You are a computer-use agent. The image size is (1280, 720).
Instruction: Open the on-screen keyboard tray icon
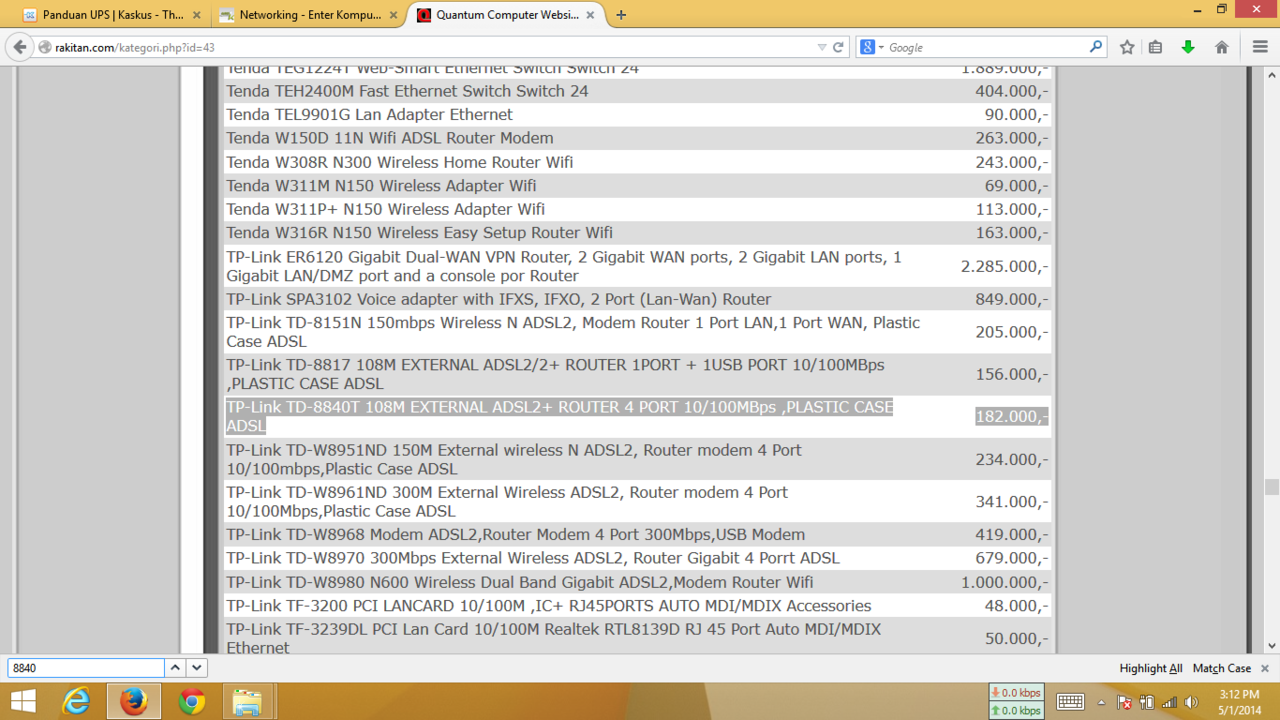[x=1070, y=702]
